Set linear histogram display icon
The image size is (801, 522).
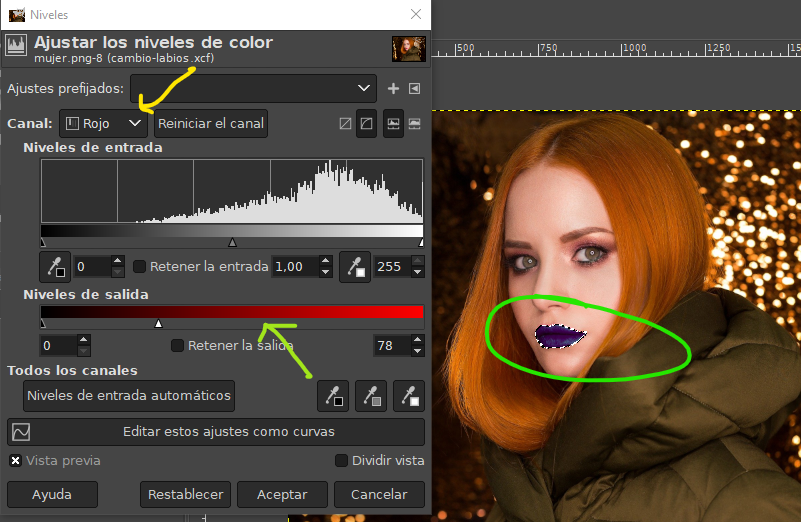393,124
